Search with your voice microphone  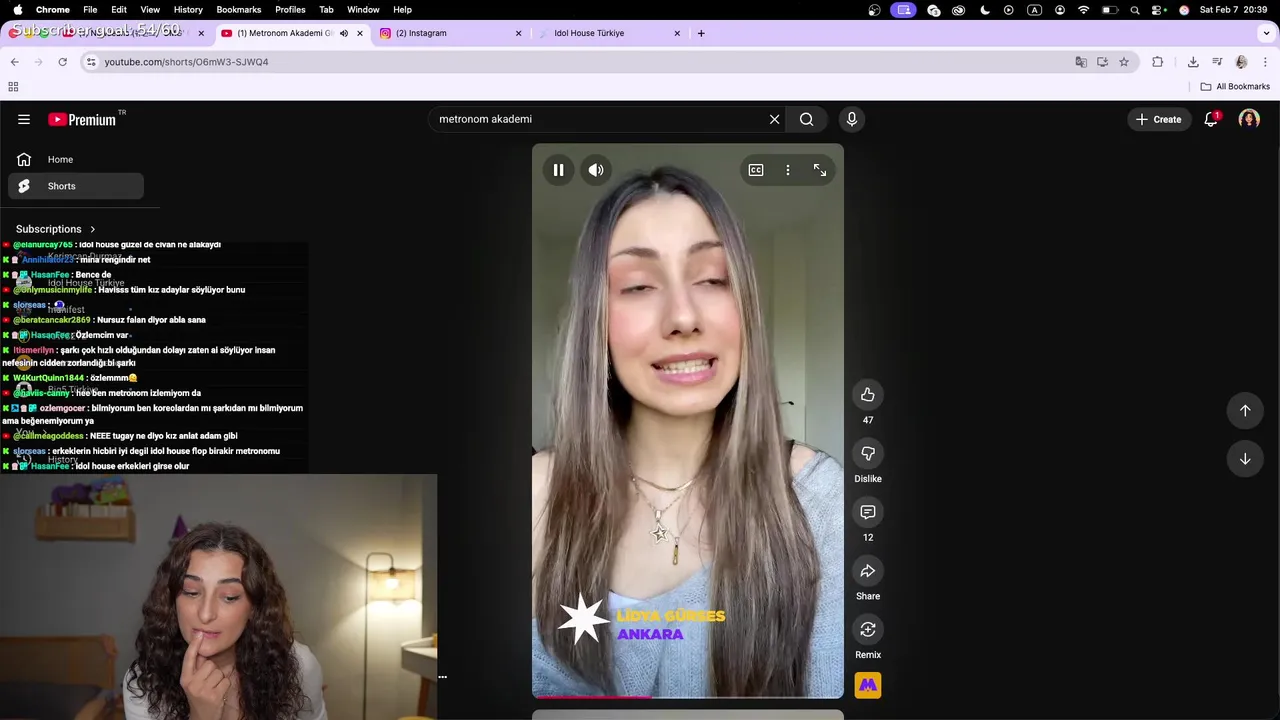[x=852, y=119]
